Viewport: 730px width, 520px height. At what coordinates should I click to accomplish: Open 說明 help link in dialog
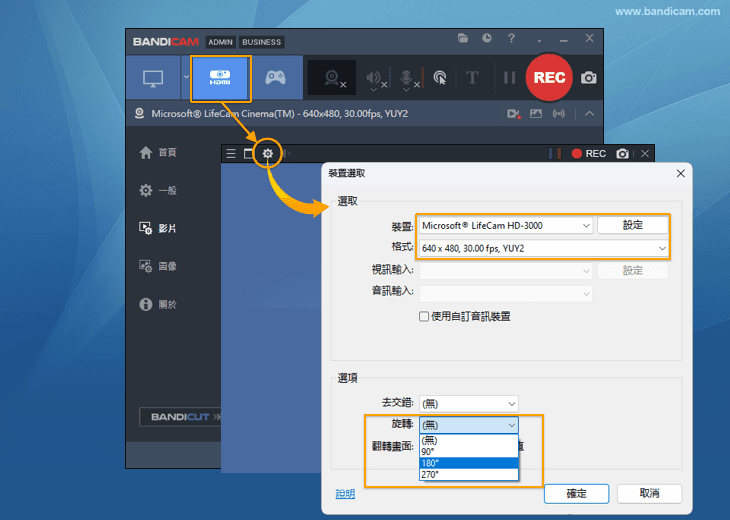(345, 494)
